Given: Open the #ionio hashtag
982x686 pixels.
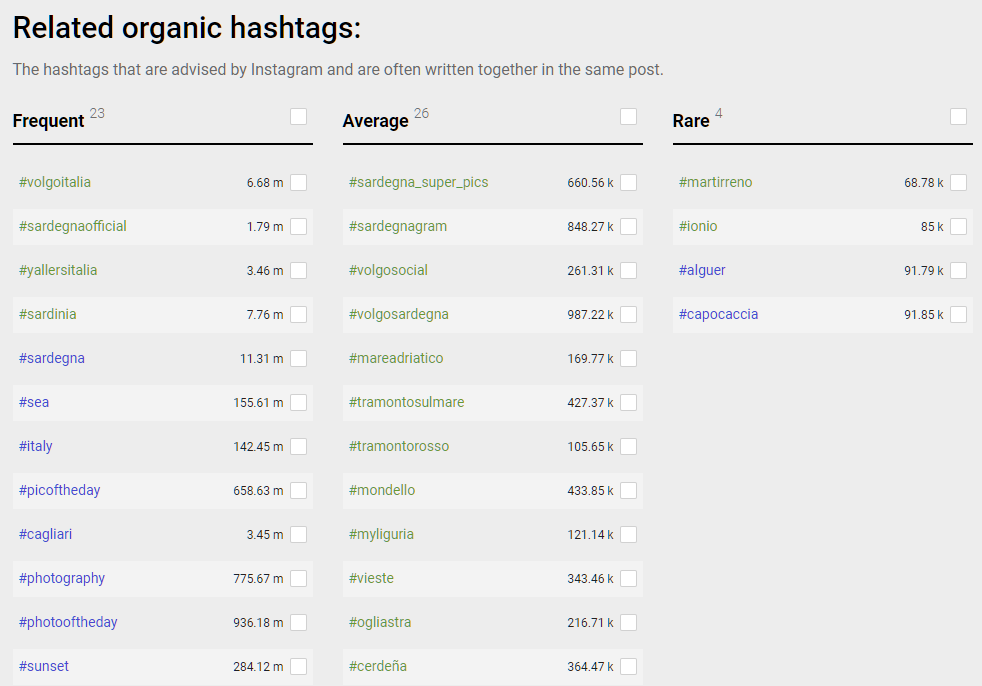Looking at the screenshot, I should [x=698, y=226].
